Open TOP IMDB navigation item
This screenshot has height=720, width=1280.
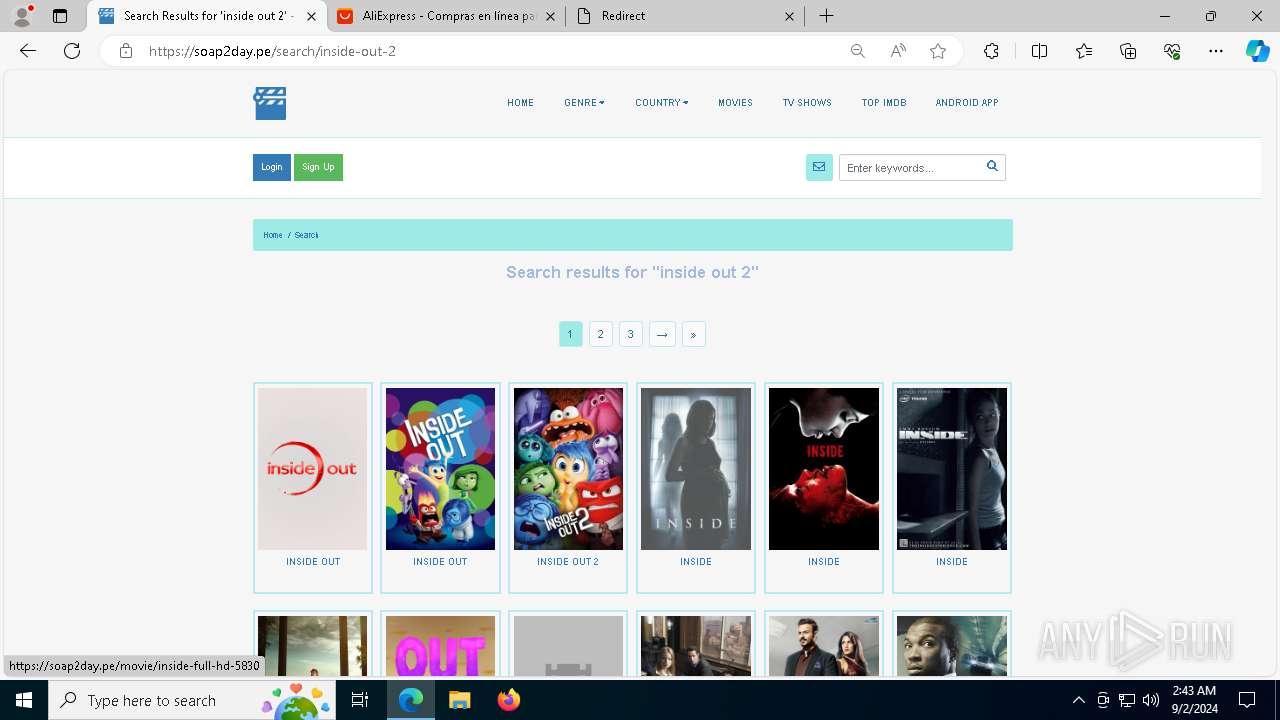click(x=884, y=103)
